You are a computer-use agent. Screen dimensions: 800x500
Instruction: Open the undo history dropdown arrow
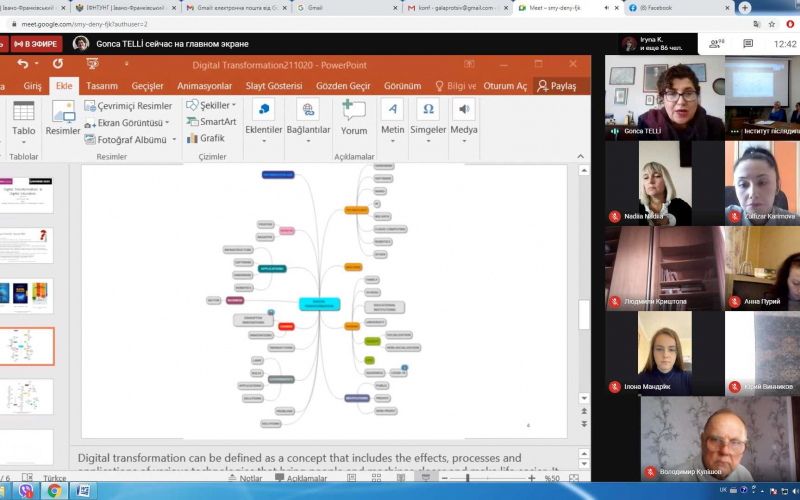(37, 64)
